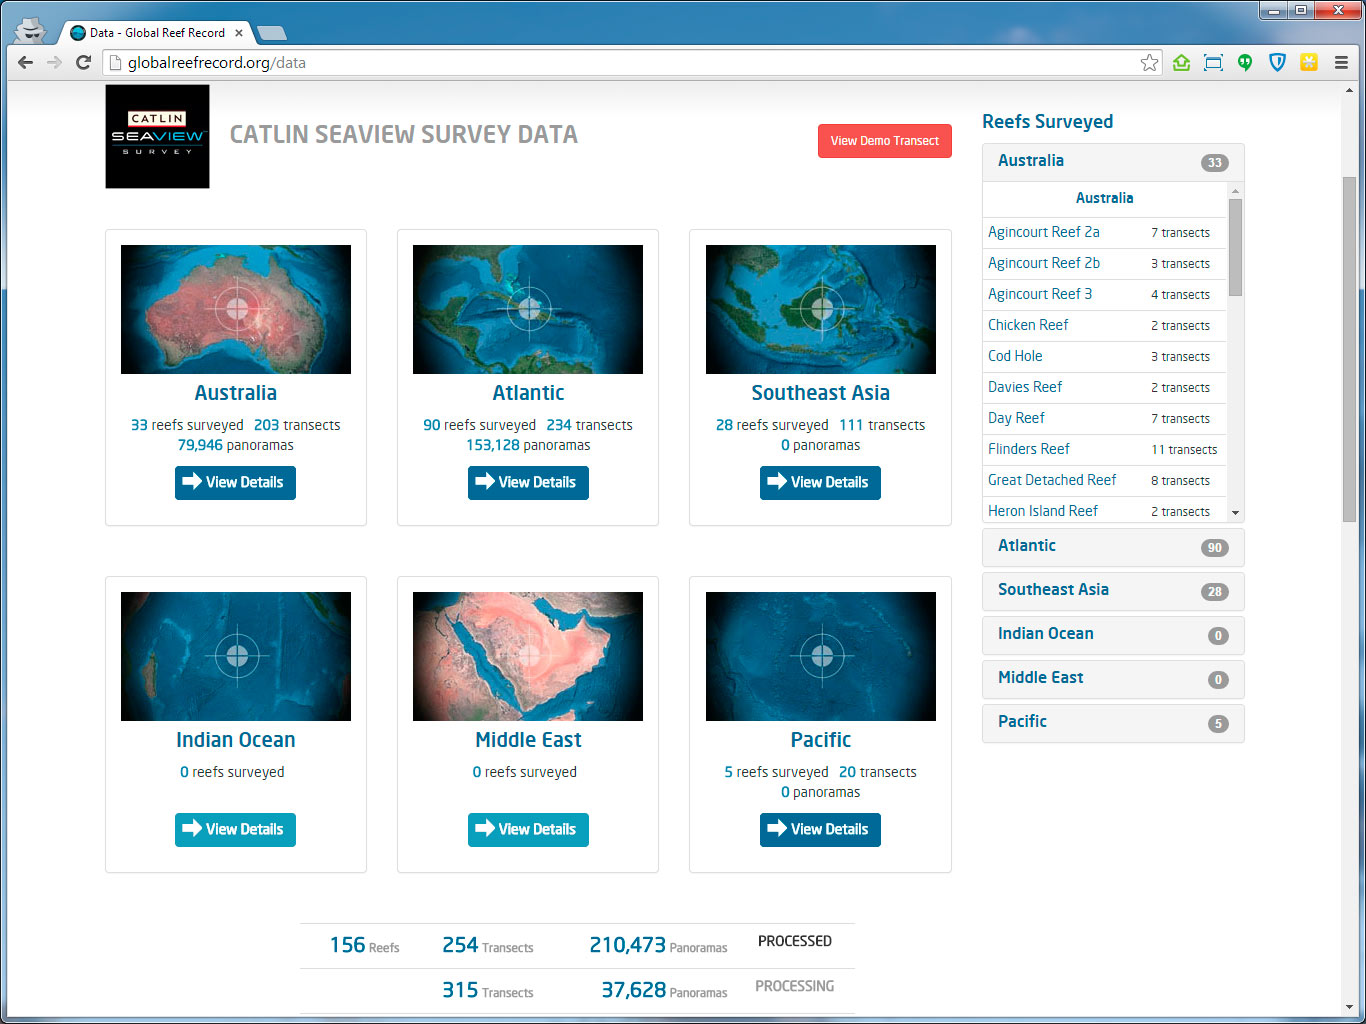Open Agincourt Reef 2b link
The image size is (1366, 1024).
pyautogui.click(x=1044, y=263)
